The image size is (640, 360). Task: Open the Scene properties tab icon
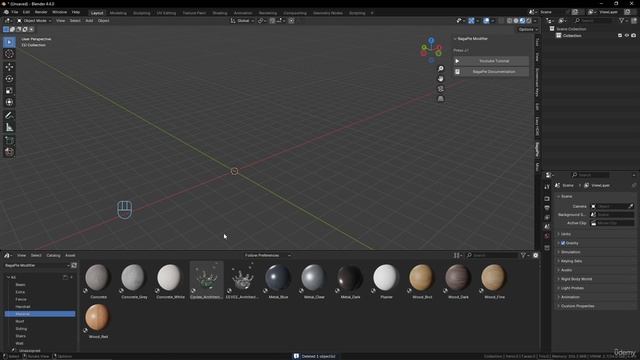547,227
